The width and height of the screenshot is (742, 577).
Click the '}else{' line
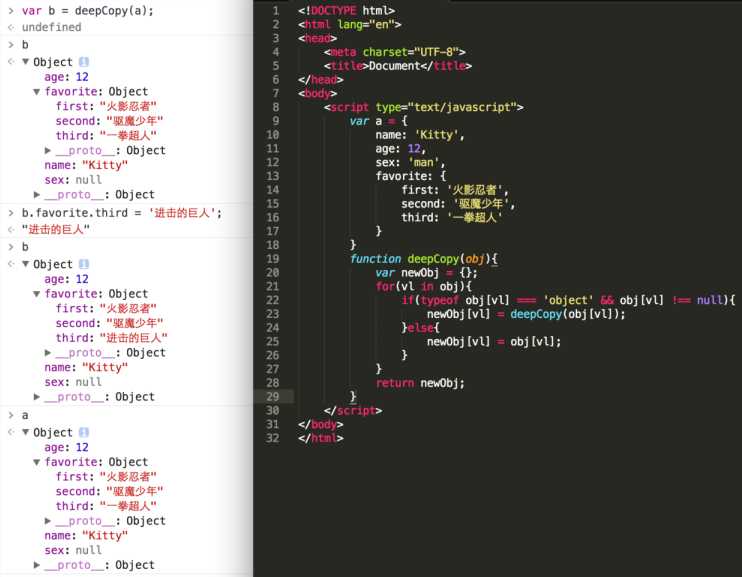[x=420, y=328]
